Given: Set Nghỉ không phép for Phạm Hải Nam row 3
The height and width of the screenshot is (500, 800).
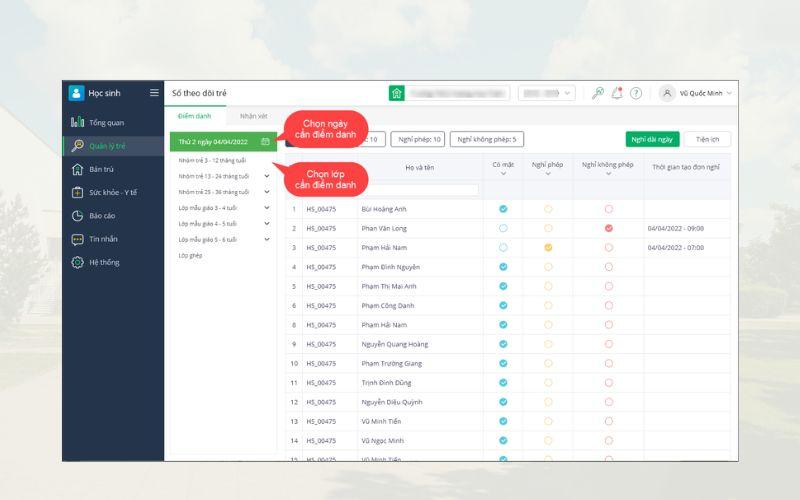Looking at the screenshot, I should 608,247.
